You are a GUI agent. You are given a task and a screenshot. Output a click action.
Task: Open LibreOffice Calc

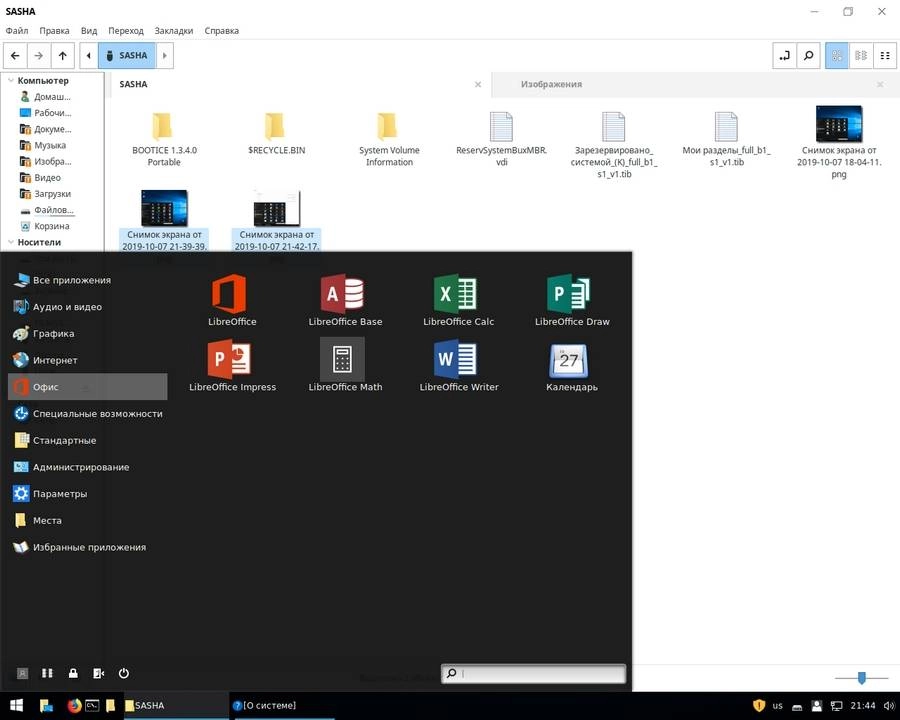[458, 300]
